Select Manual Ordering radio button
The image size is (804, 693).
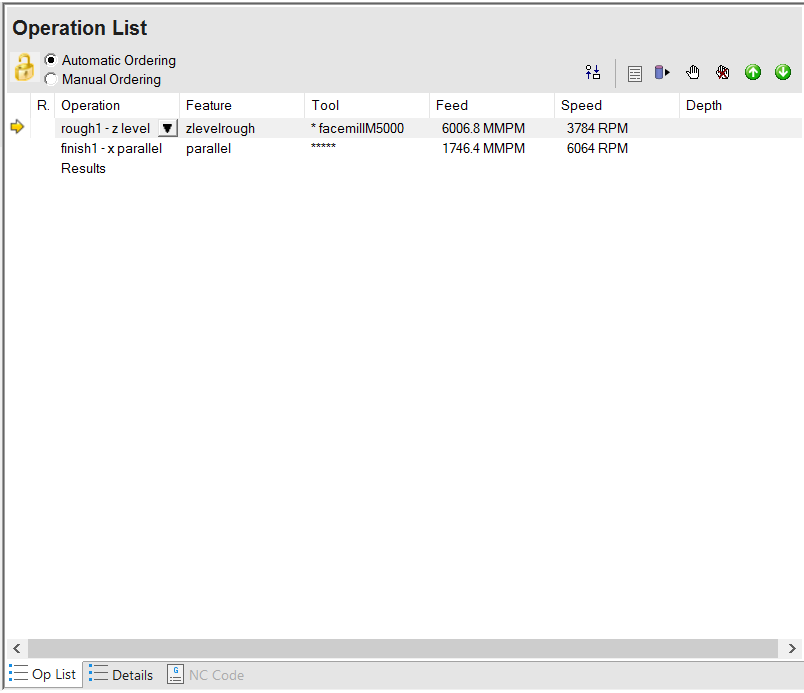50,79
